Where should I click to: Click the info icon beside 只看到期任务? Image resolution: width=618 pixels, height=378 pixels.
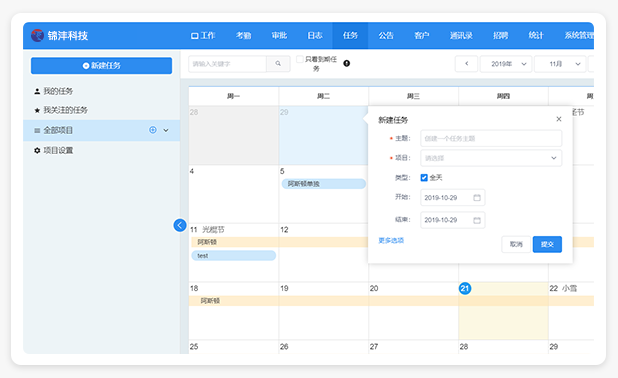[x=346, y=63]
